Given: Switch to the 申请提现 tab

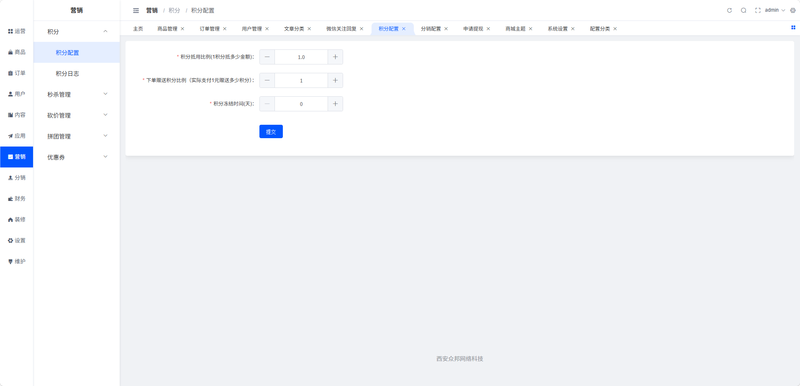Looking at the screenshot, I should pyautogui.click(x=473, y=29).
